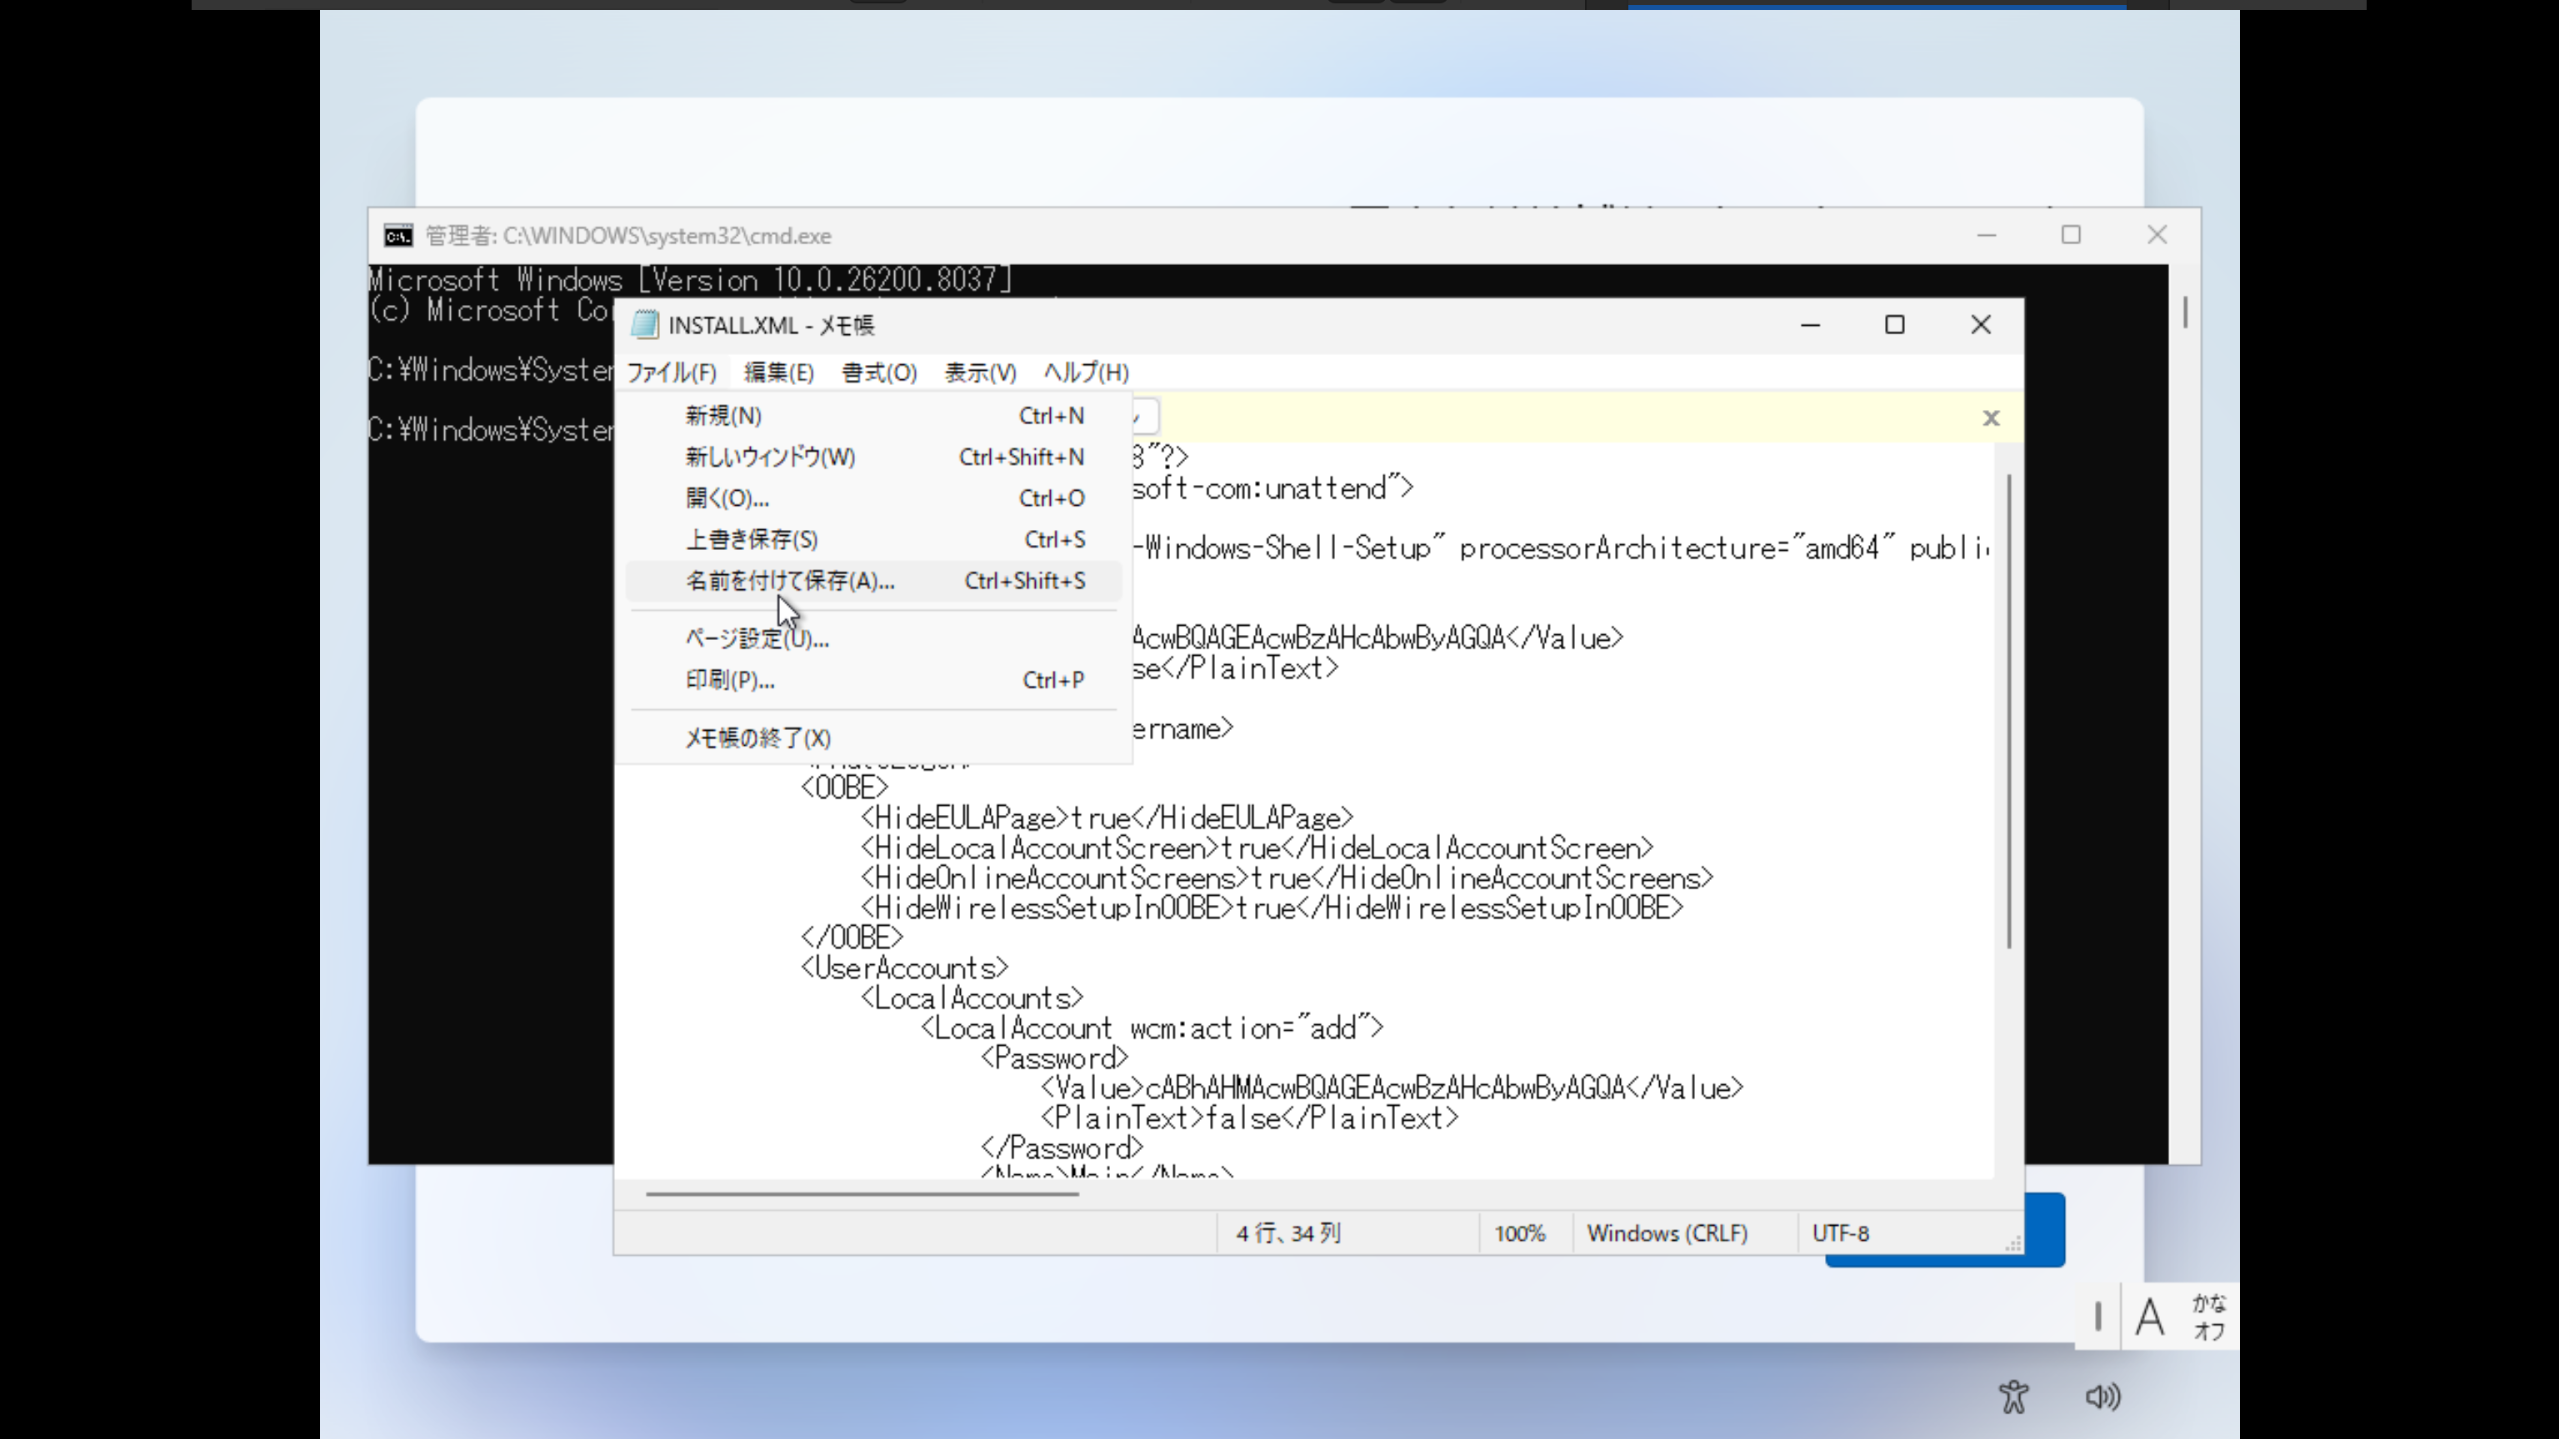Click the volume speaker icon
Image resolution: width=2559 pixels, height=1439 pixels.
[x=2102, y=1397]
